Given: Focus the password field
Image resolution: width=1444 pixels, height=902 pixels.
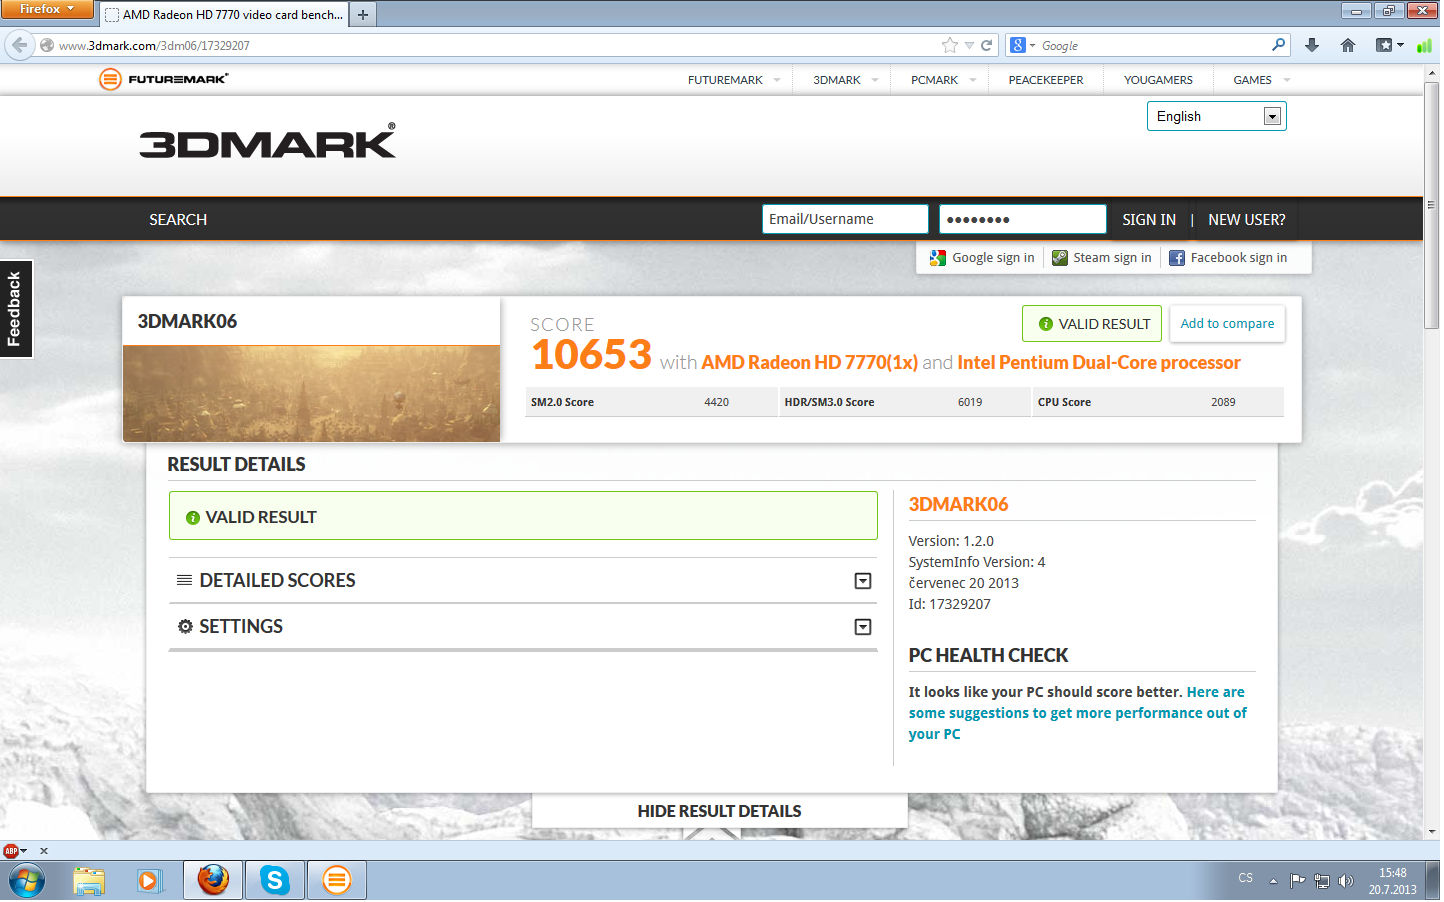Looking at the screenshot, I should (1022, 219).
